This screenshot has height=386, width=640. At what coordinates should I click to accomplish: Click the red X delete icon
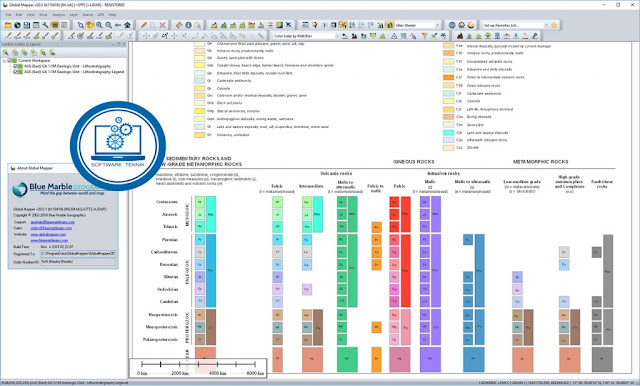coord(162,25)
